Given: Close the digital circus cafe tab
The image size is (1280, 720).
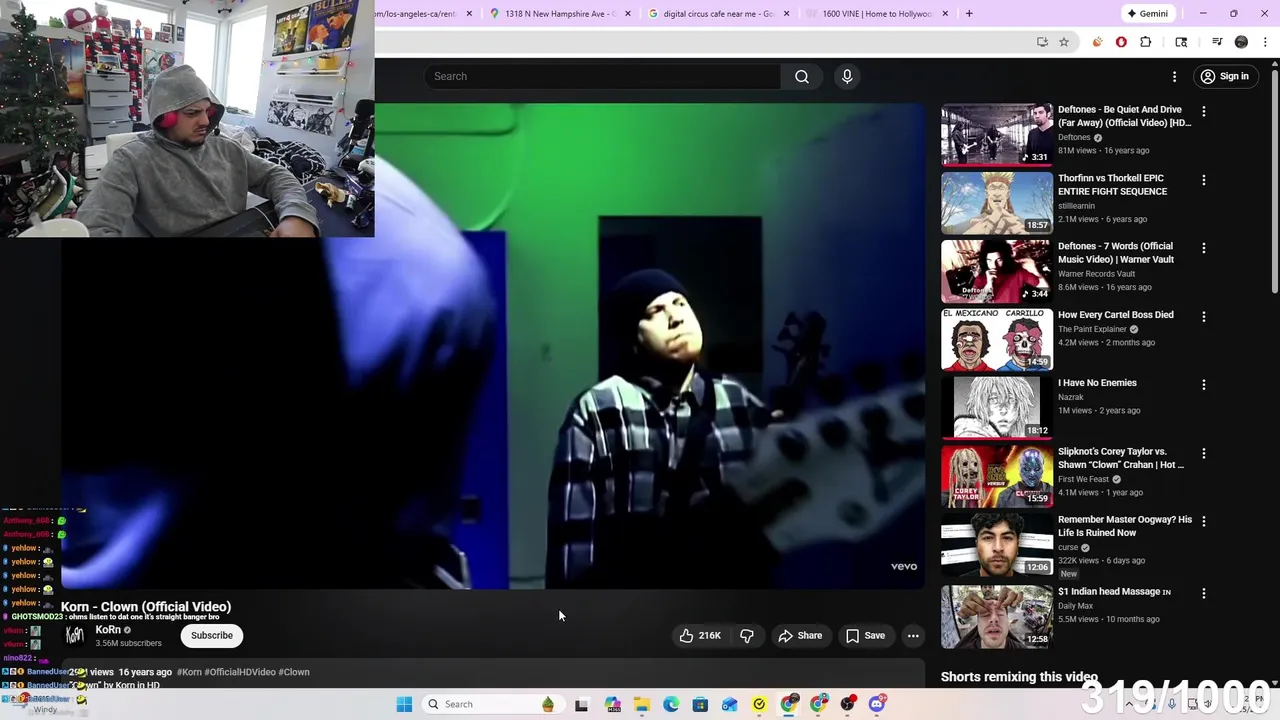Looking at the screenshot, I should (786, 14).
